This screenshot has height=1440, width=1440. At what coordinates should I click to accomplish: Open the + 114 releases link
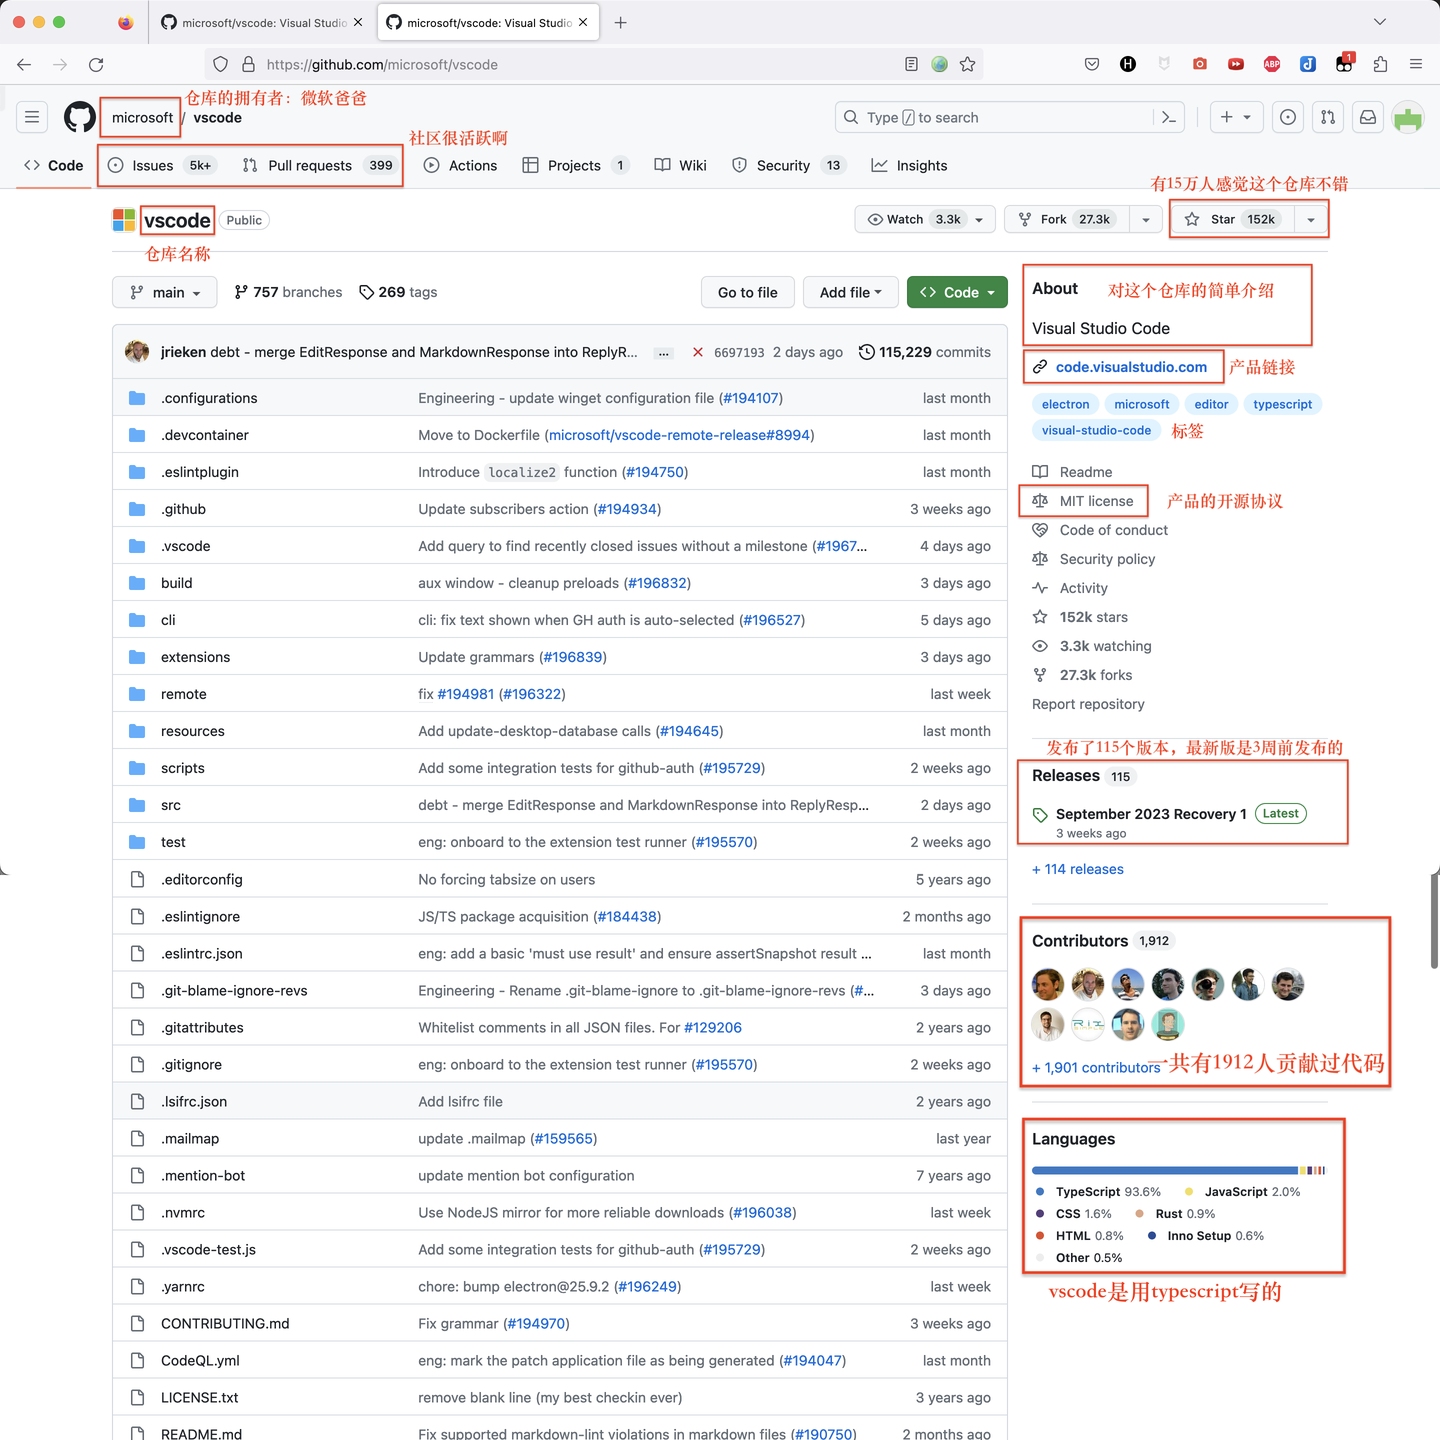tap(1078, 869)
